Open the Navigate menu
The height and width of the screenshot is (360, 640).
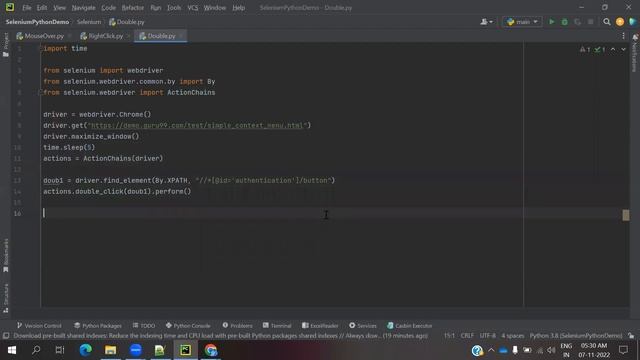(x=83, y=8)
